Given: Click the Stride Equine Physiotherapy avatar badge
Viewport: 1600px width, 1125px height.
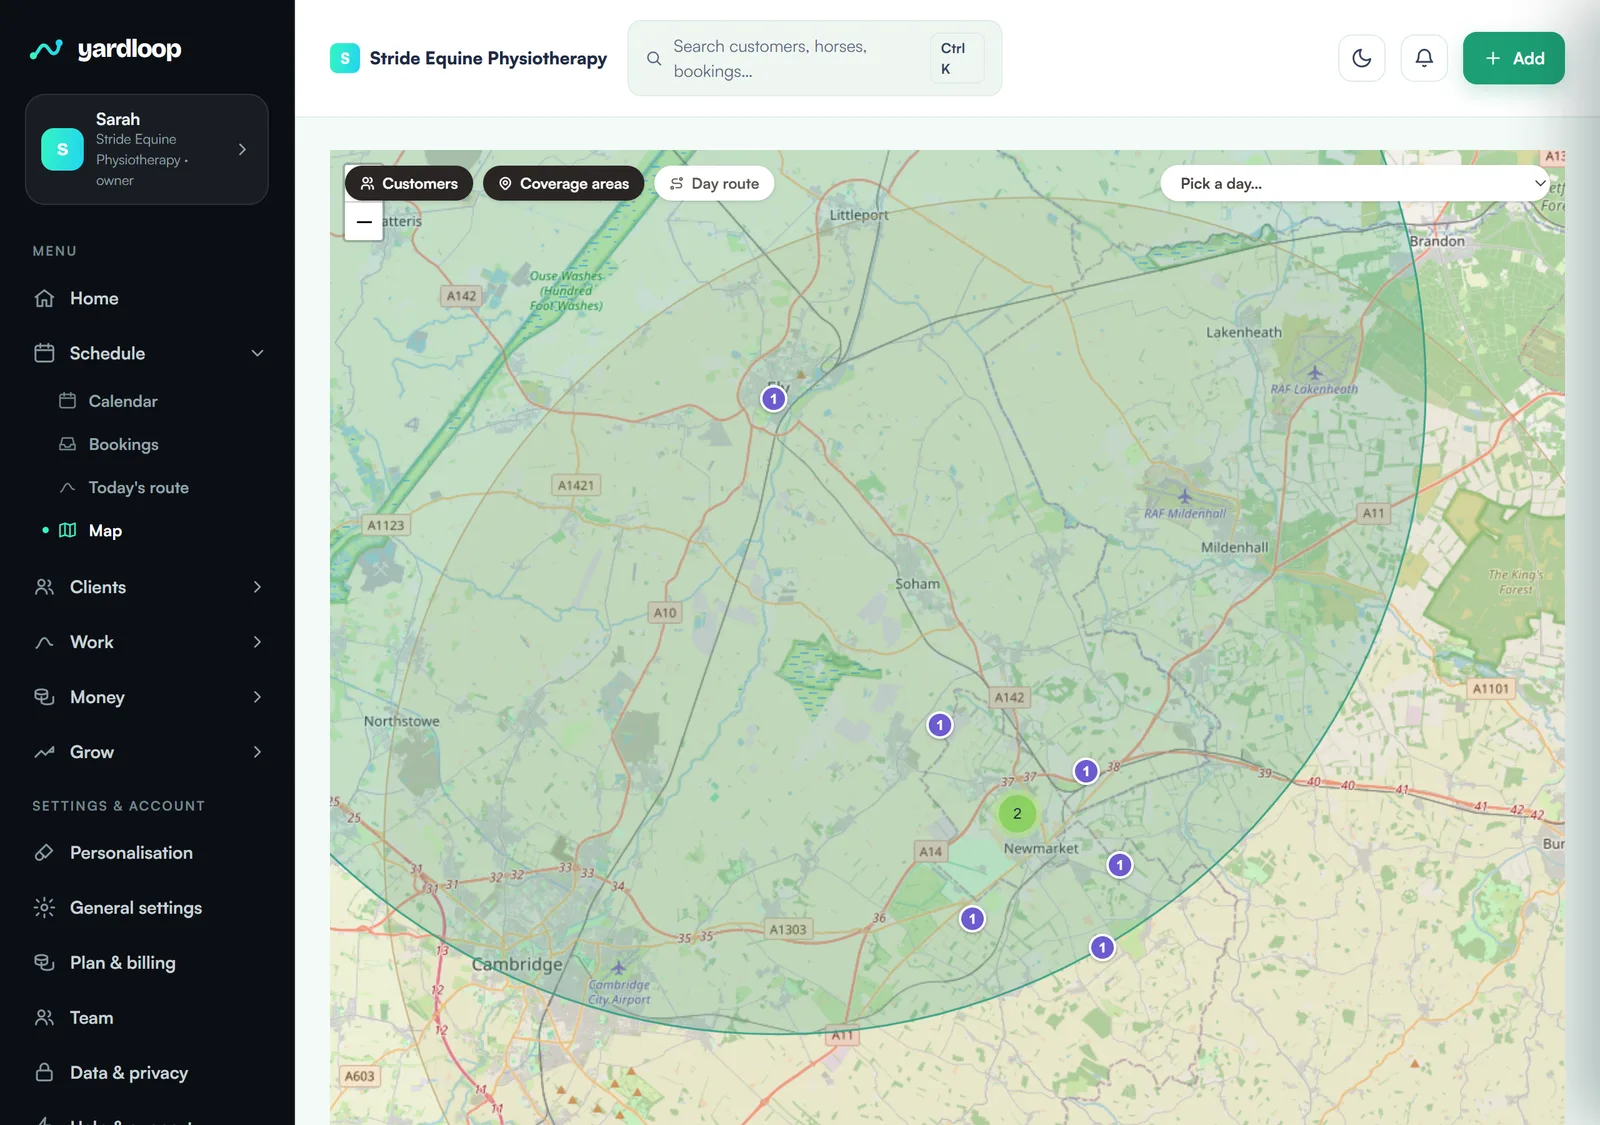Looking at the screenshot, I should pos(345,58).
